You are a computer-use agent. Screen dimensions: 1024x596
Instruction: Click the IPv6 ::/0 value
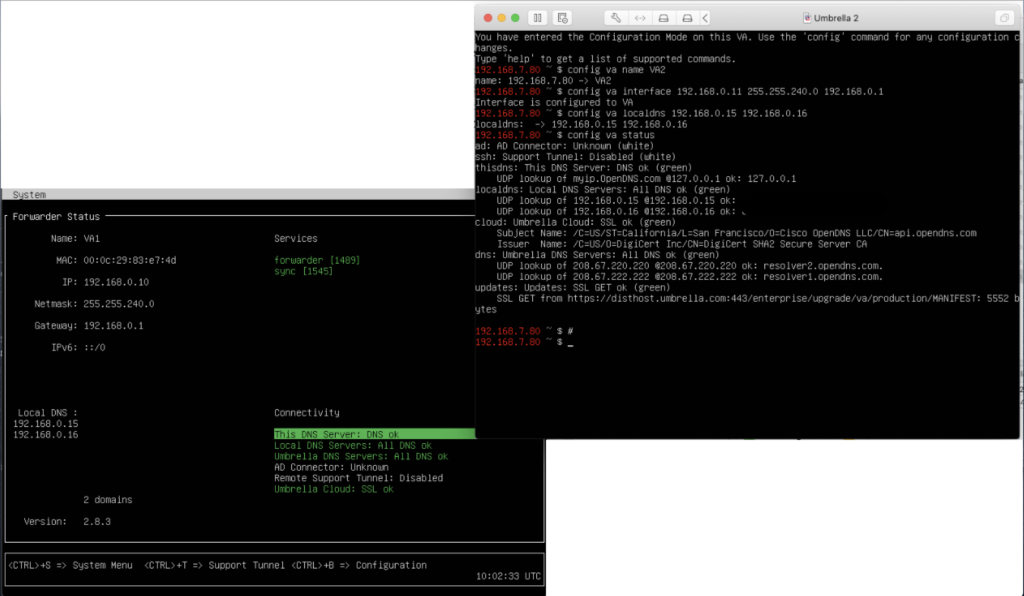(x=94, y=347)
